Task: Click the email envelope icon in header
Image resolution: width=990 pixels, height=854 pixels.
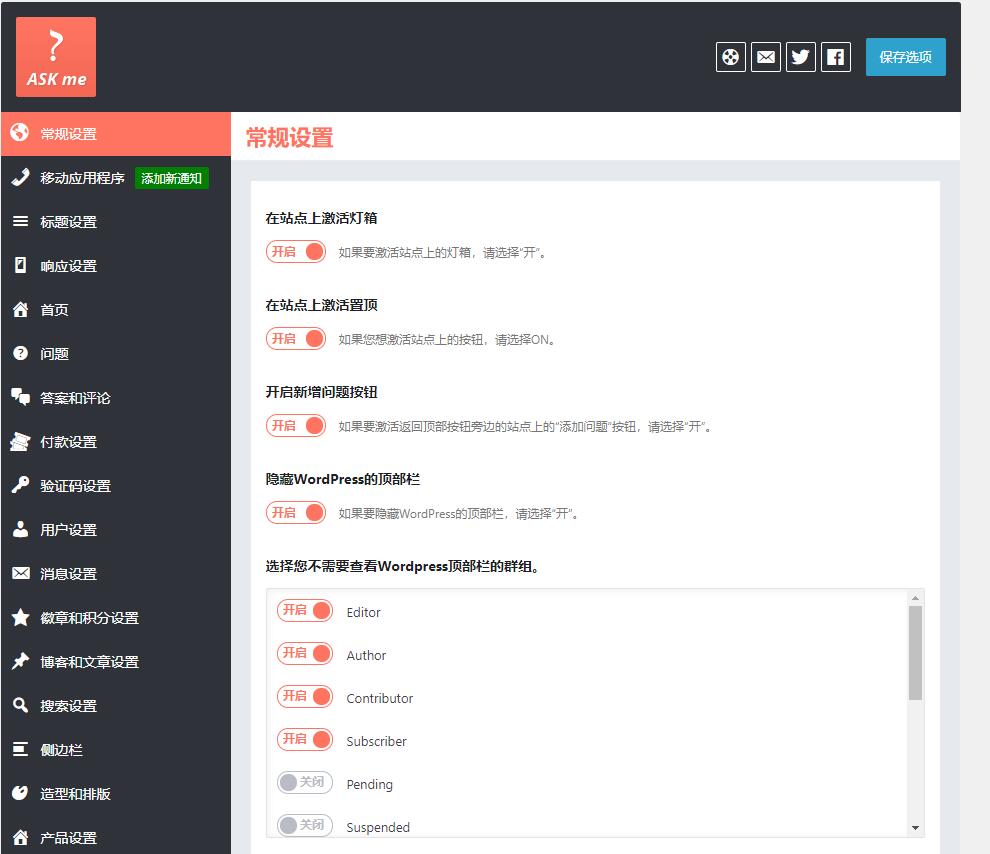Action: [x=766, y=57]
